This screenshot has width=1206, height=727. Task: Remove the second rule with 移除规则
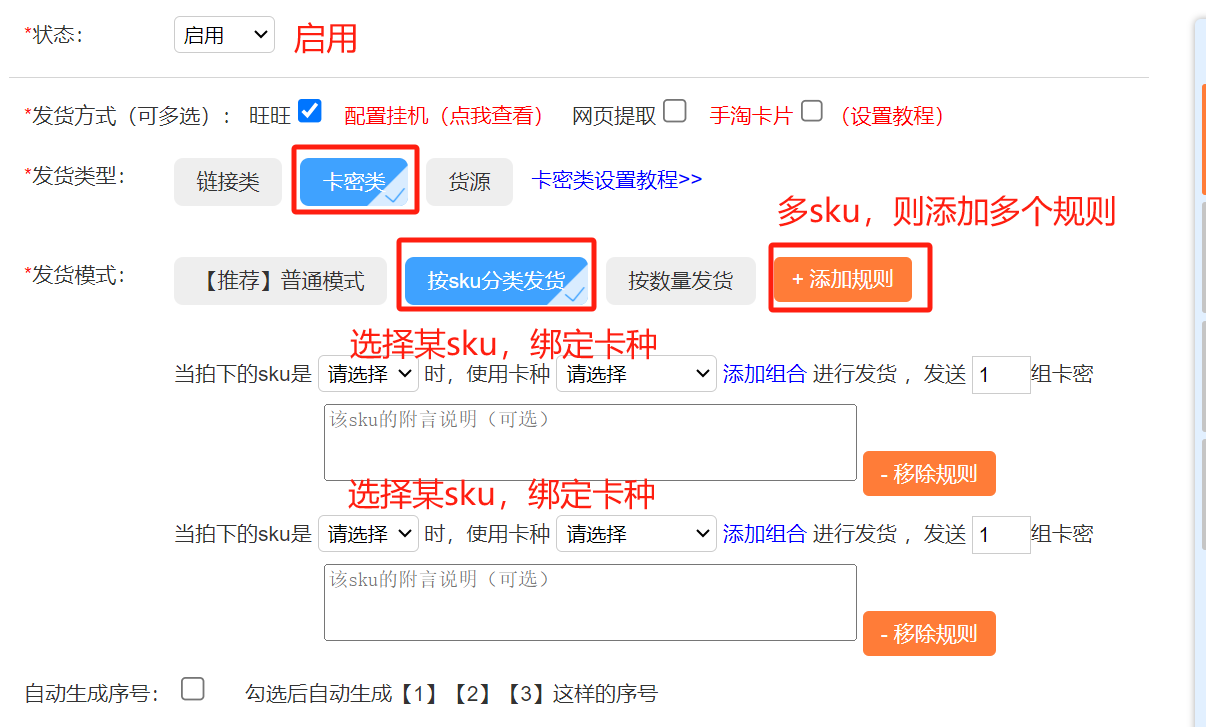(929, 633)
